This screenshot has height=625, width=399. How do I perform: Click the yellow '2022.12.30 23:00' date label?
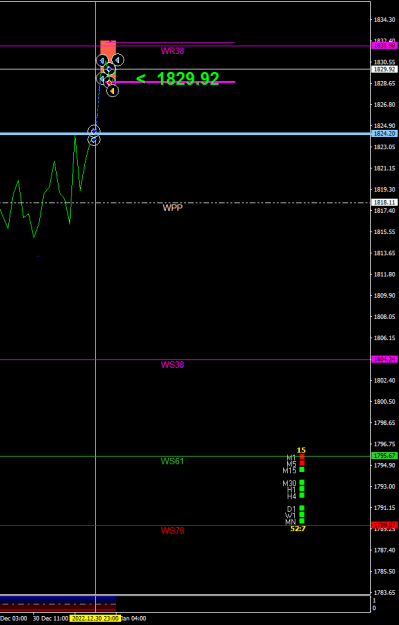point(95,618)
